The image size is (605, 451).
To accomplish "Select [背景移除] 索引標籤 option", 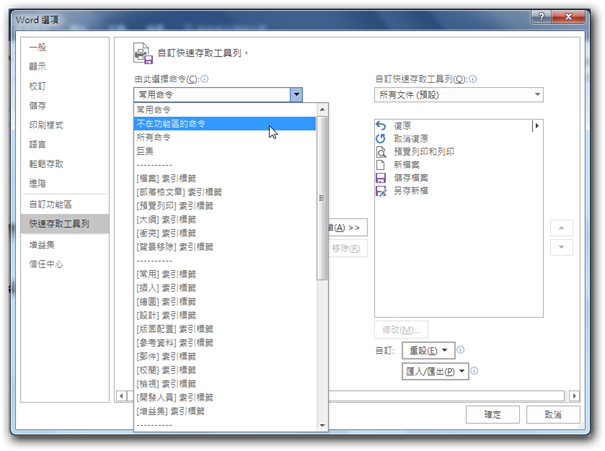I will [x=225, y=247].
